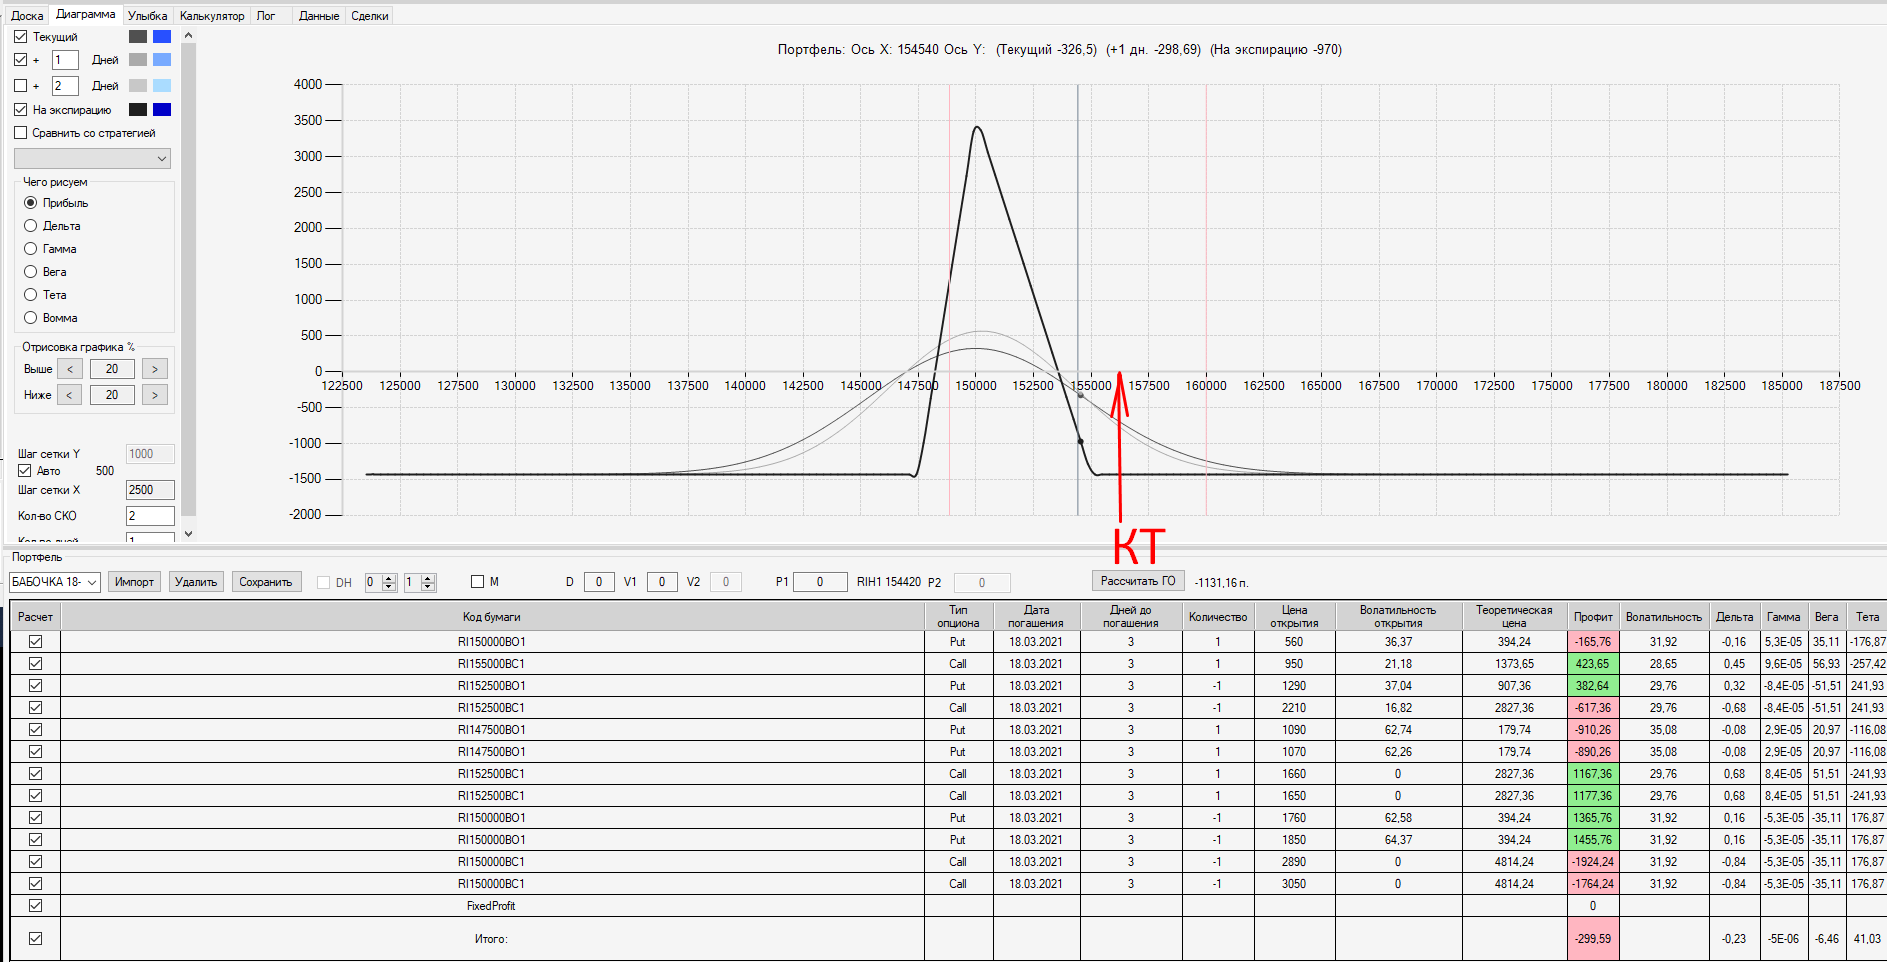Click the Дней до погашения header
This screenshot has width=1887, height=962.
1131,617
